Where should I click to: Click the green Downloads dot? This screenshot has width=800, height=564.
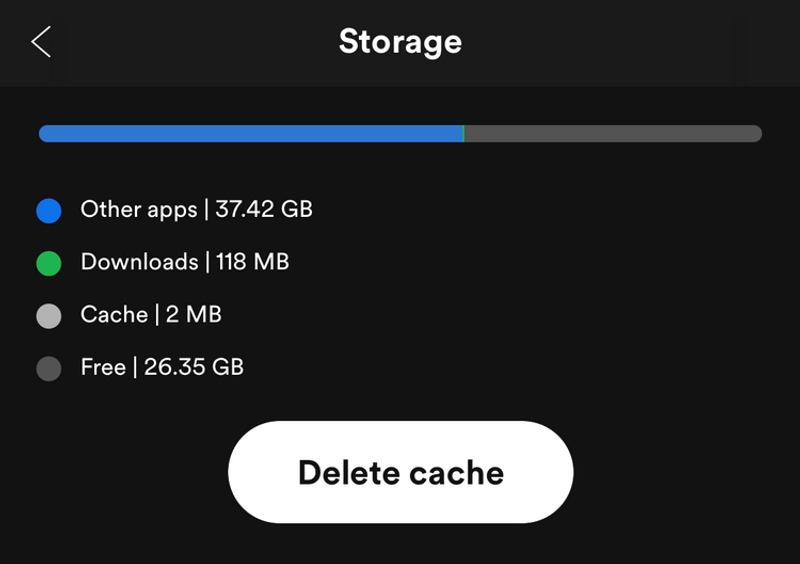[x=49, y=264]
